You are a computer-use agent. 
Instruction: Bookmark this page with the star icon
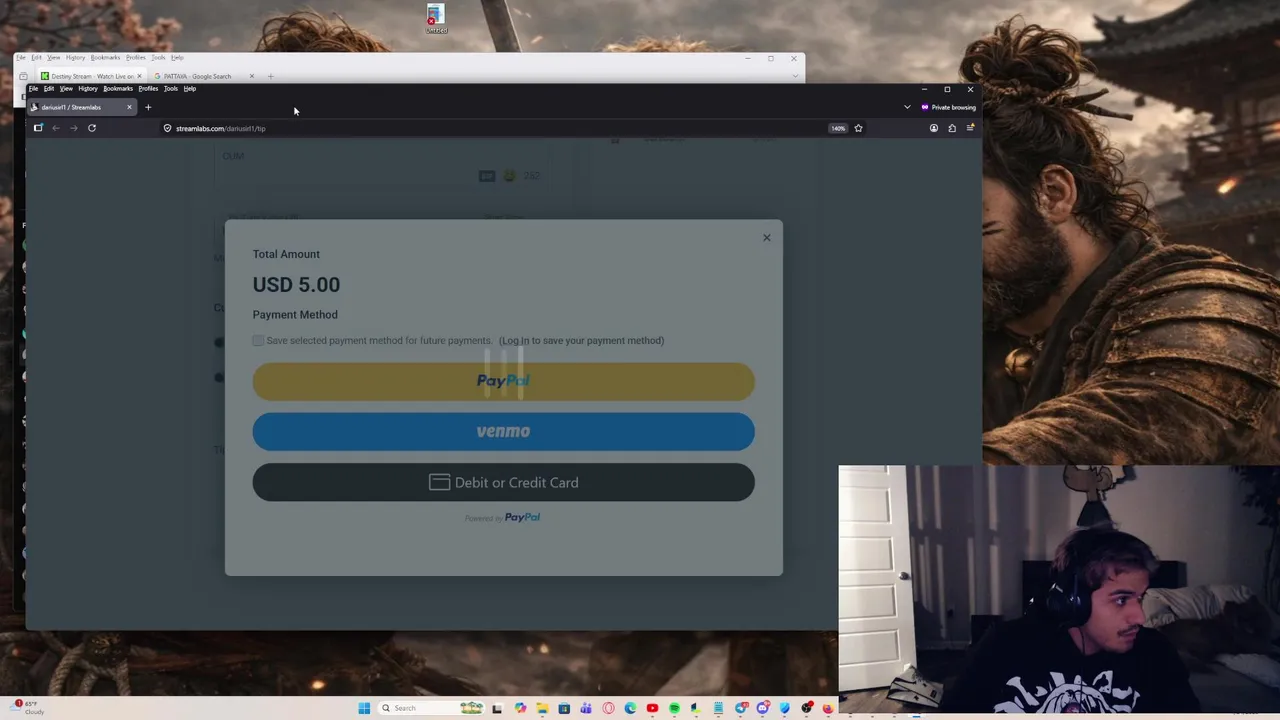tap(858, 128)
